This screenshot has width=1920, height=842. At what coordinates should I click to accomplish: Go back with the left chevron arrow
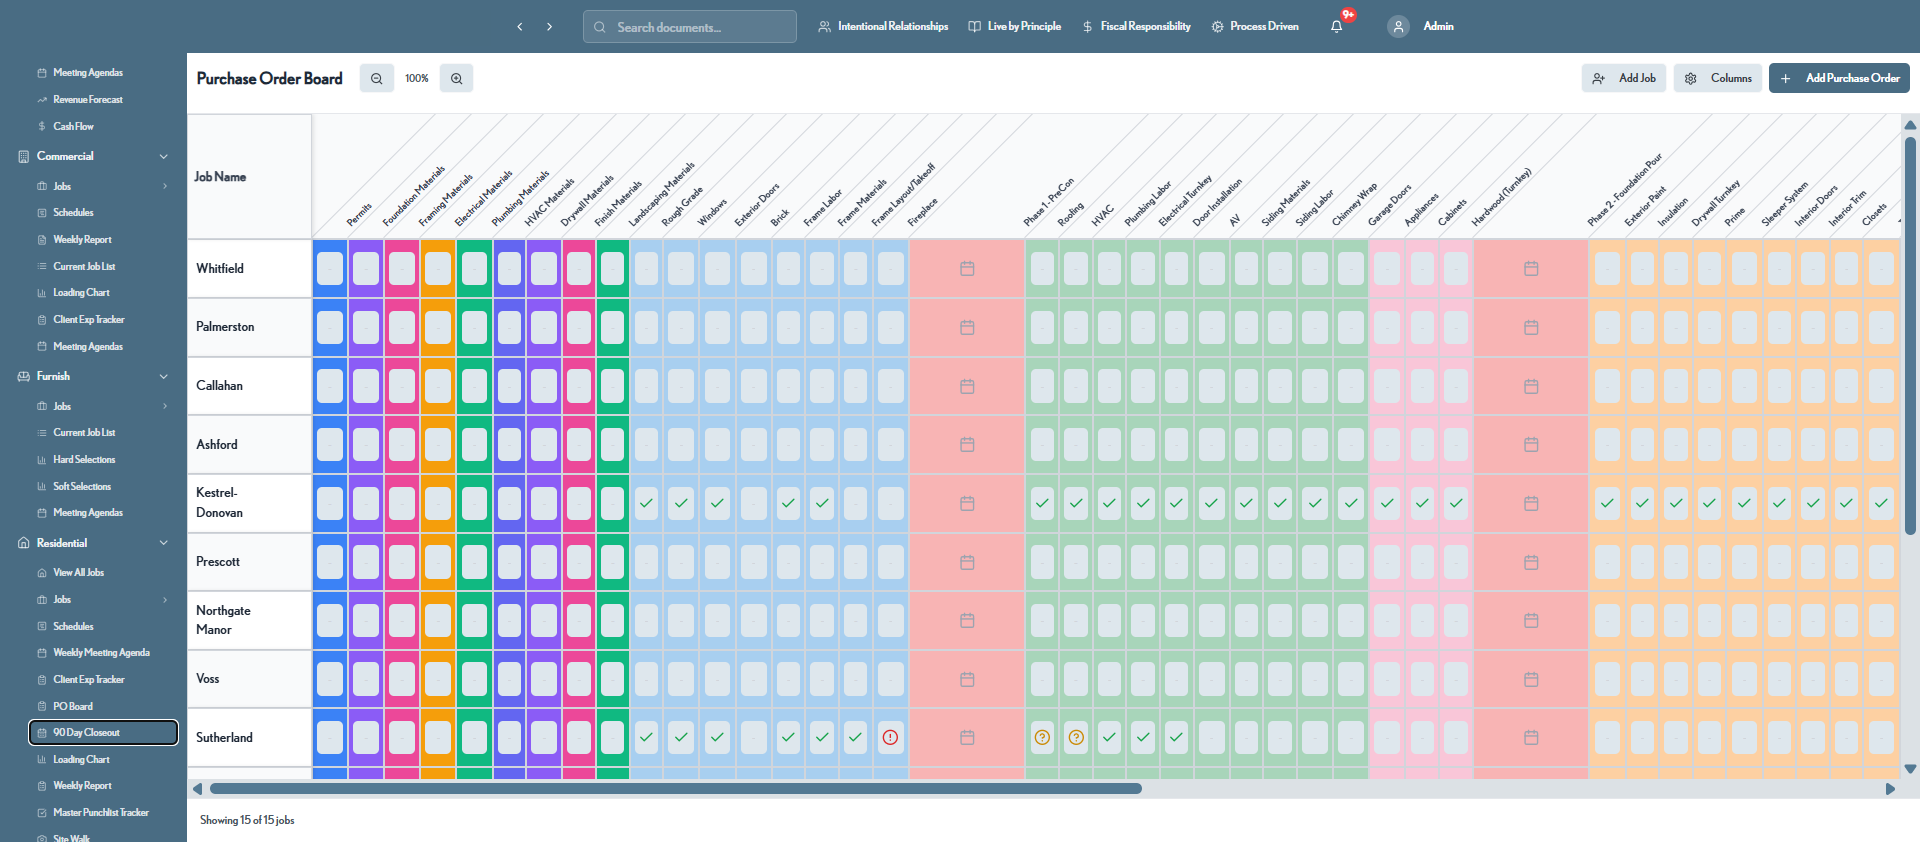tap(520, 27)
